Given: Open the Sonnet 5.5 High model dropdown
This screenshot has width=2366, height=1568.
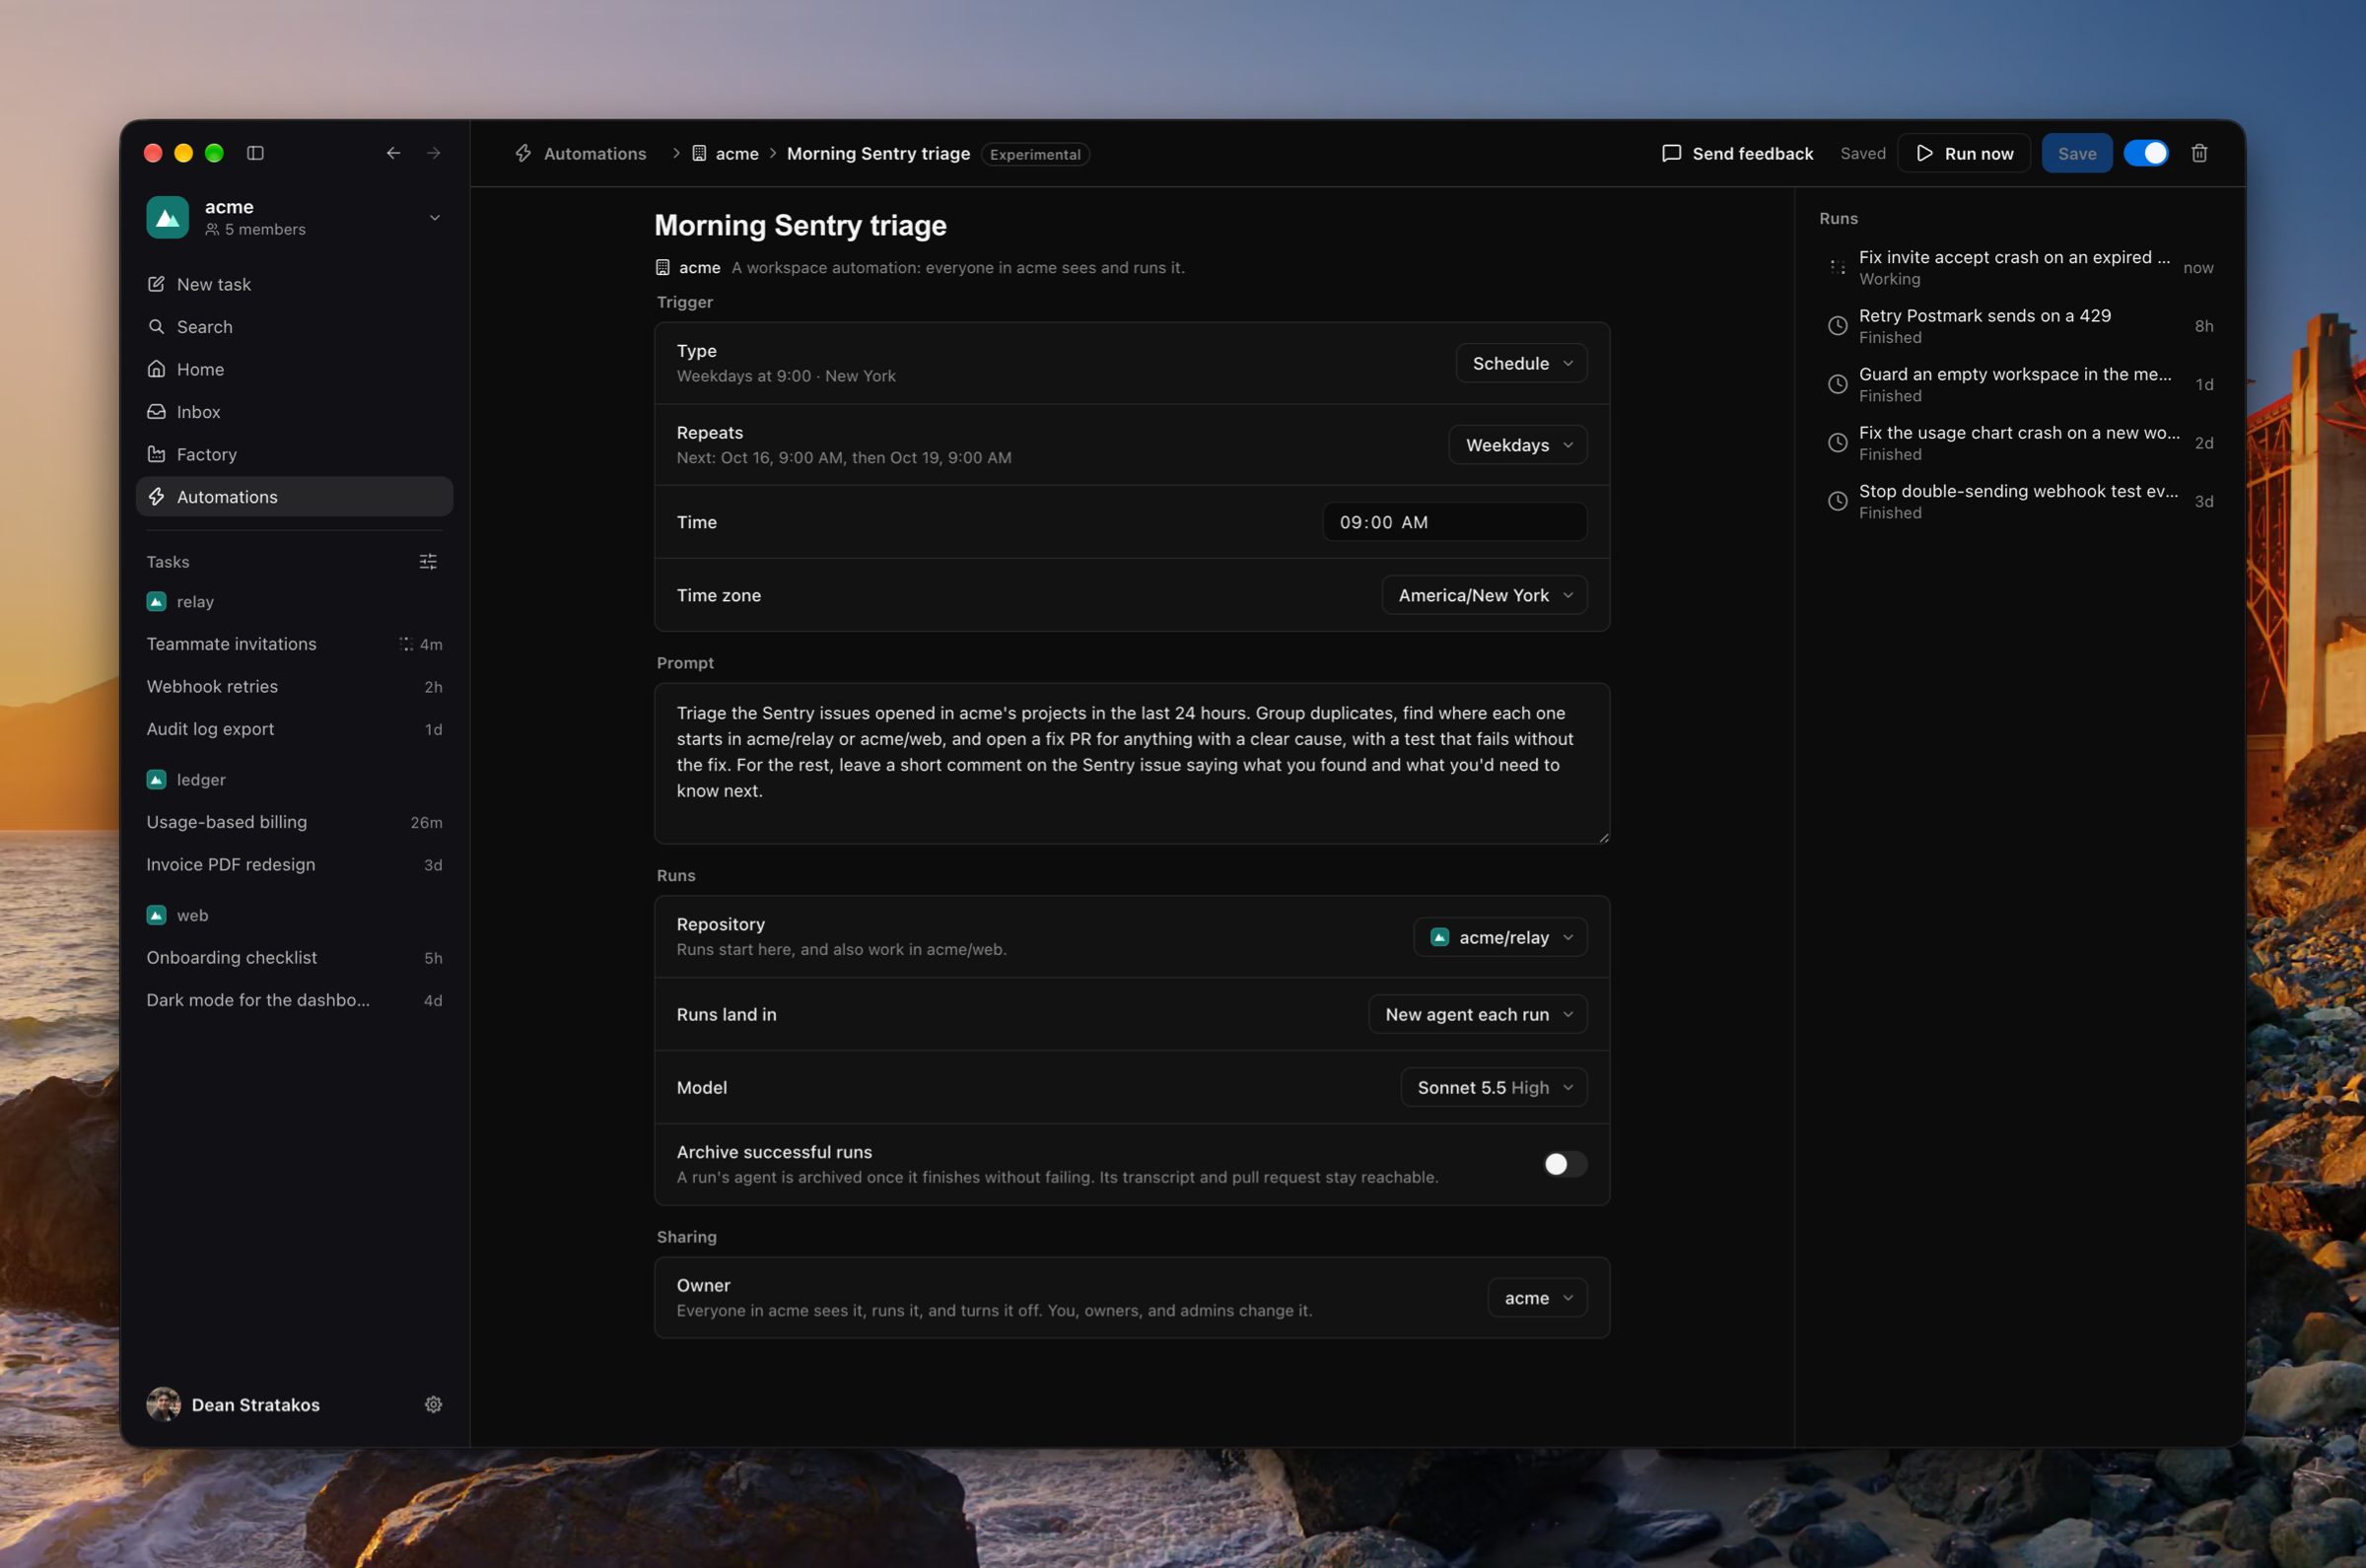Looking at the screenshot, I should (1494, 1087).
